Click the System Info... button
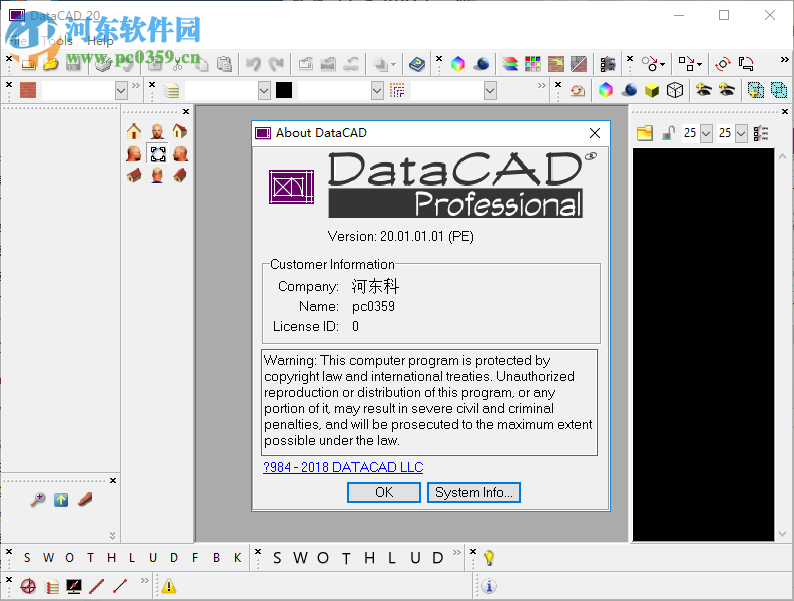 pos(473,492)
